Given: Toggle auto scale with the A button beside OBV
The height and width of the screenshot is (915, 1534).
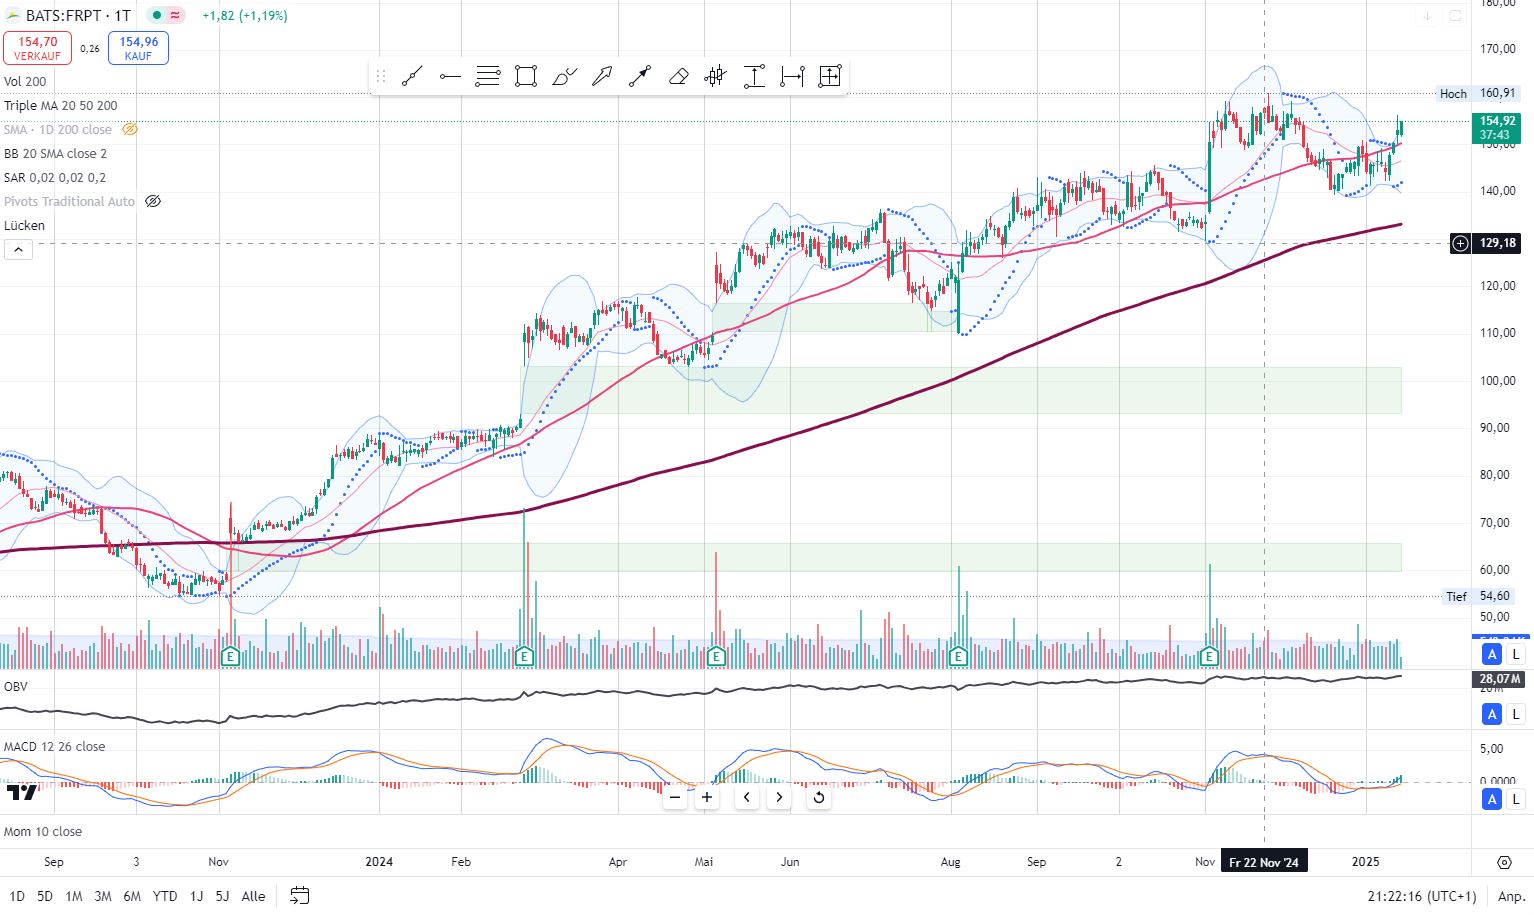Looking at the screenshot, I should coord(1492,714).
